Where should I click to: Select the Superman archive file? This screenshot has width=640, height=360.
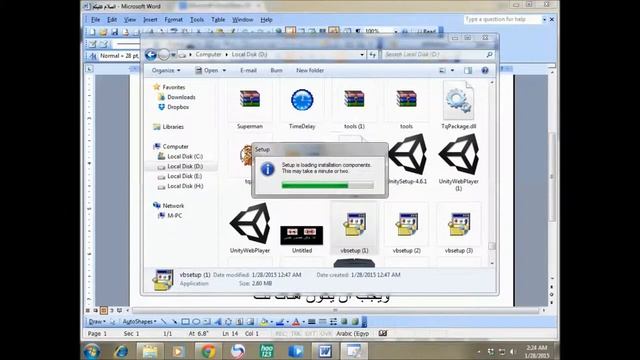coord(250,105)
